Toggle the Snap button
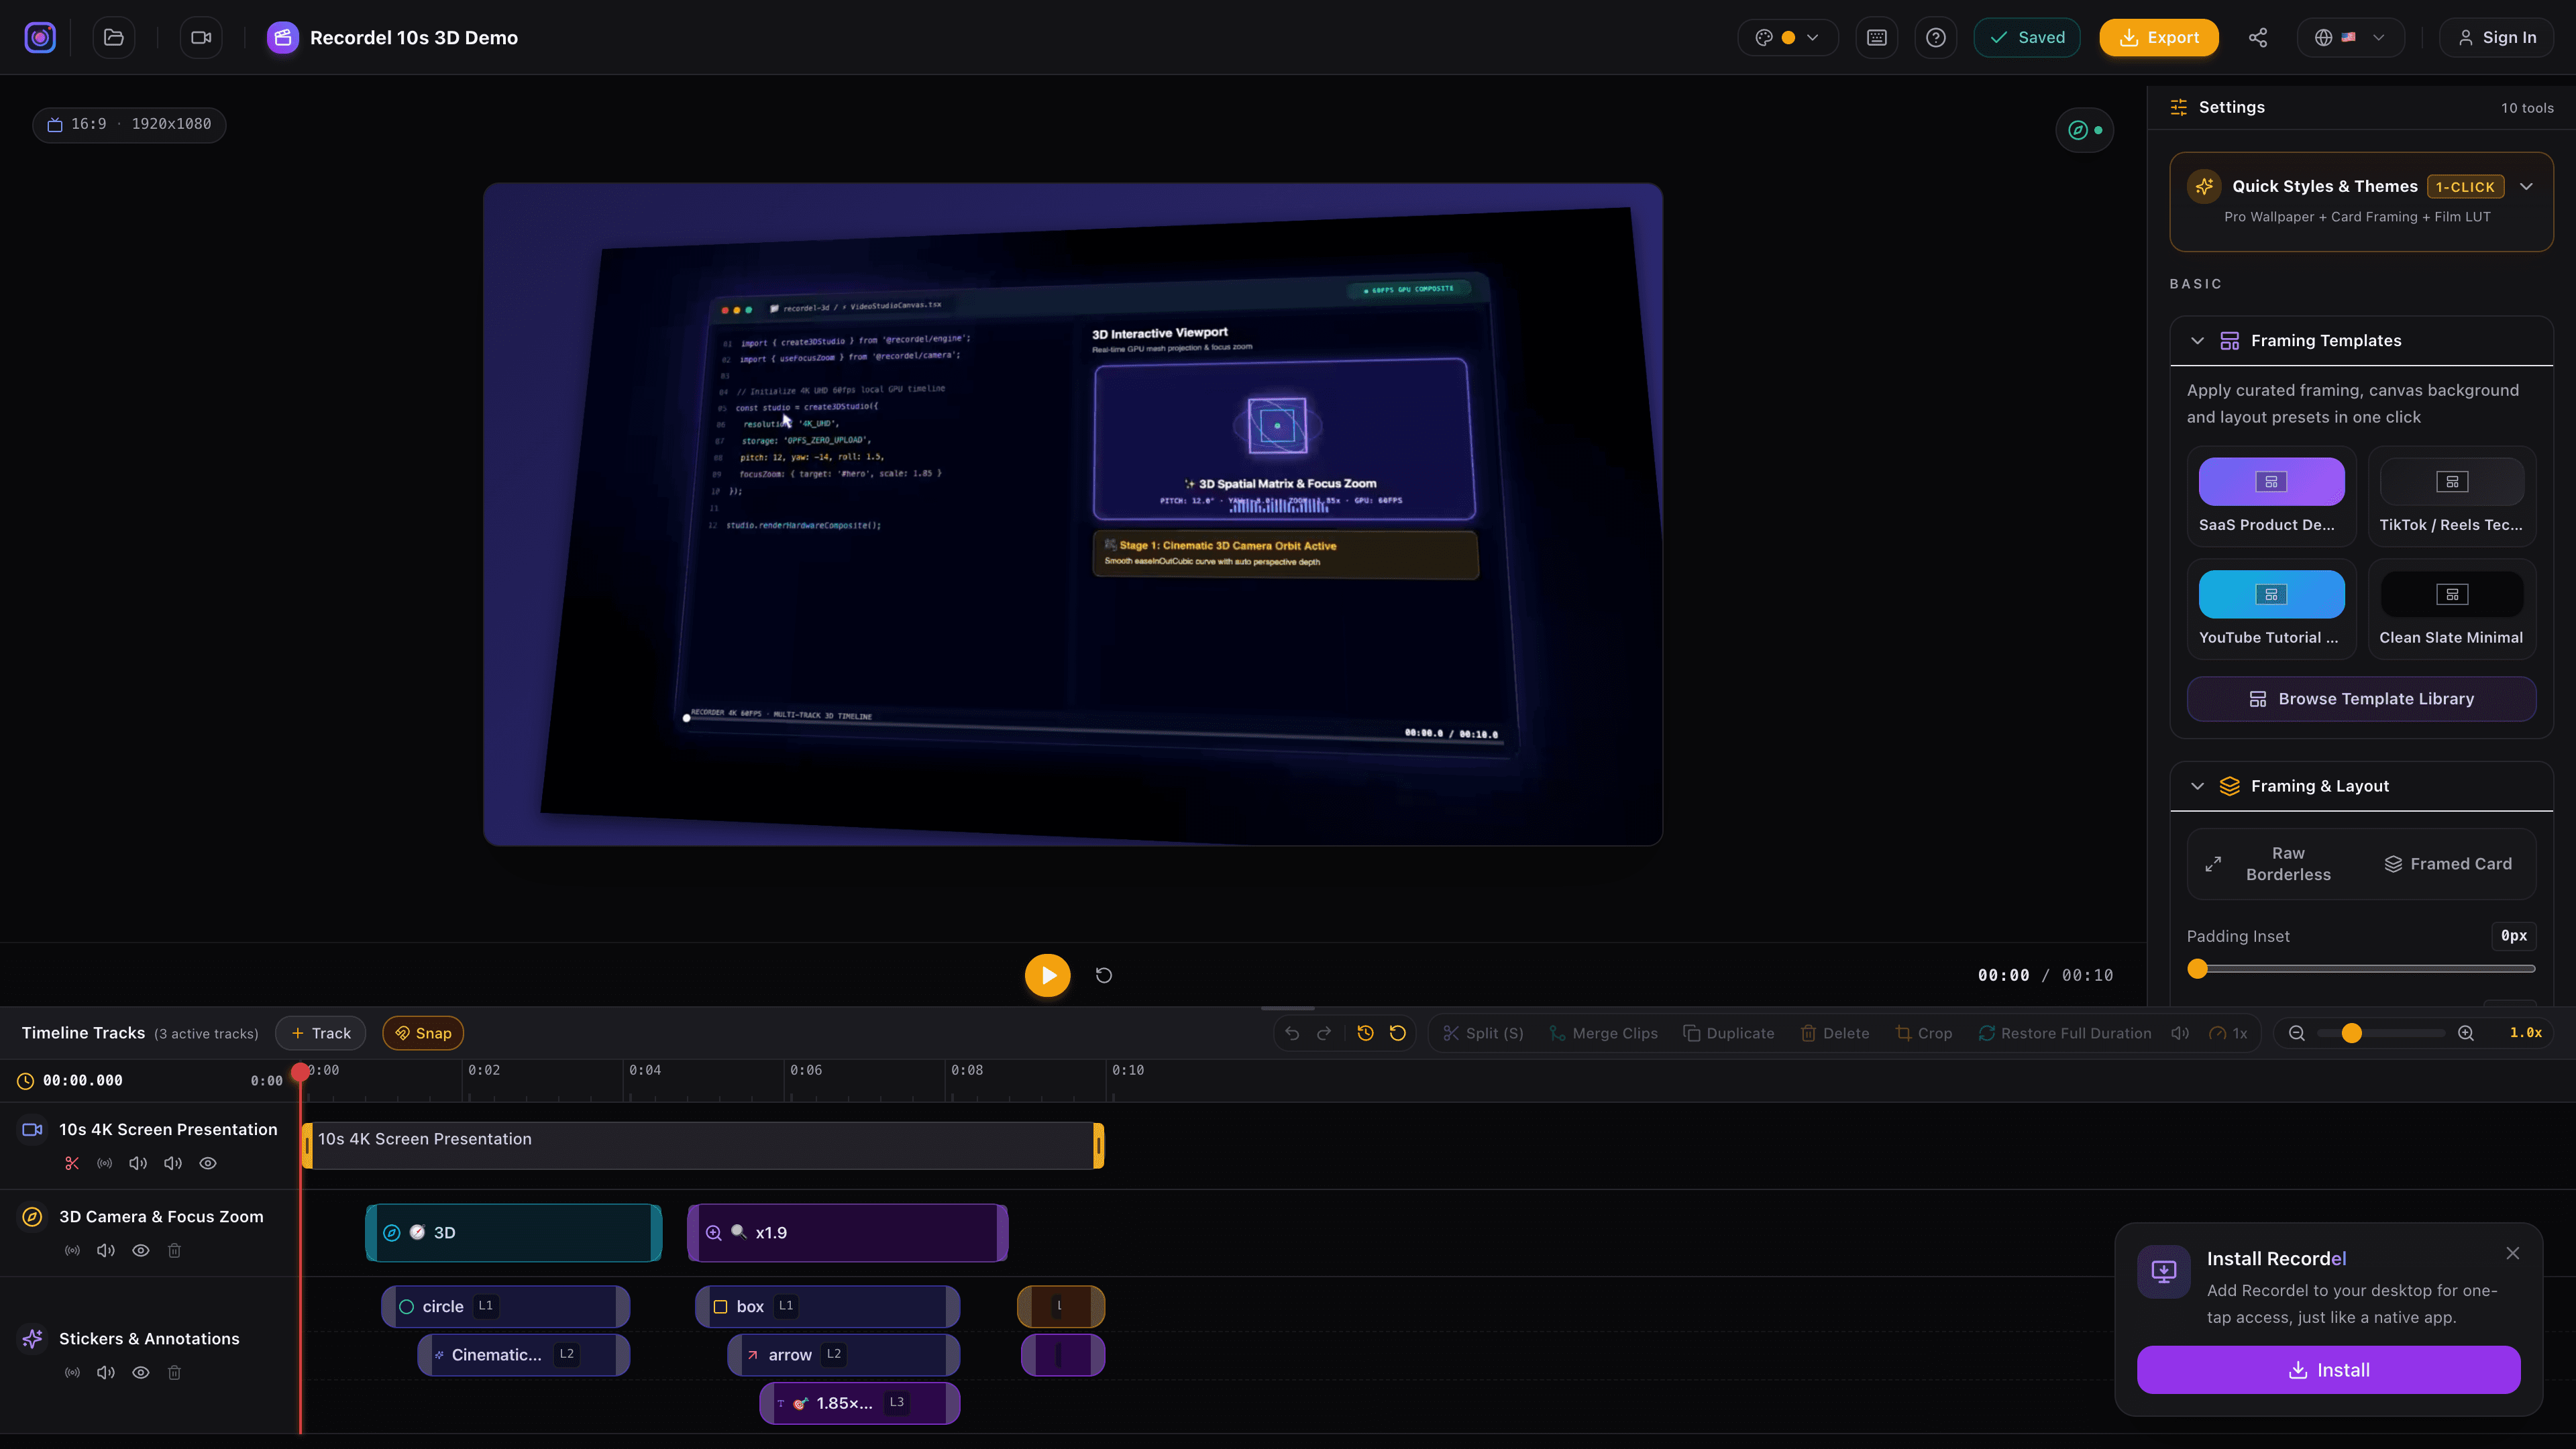The height and width of the screenshot is (1449, 2576). (423, 1033)
